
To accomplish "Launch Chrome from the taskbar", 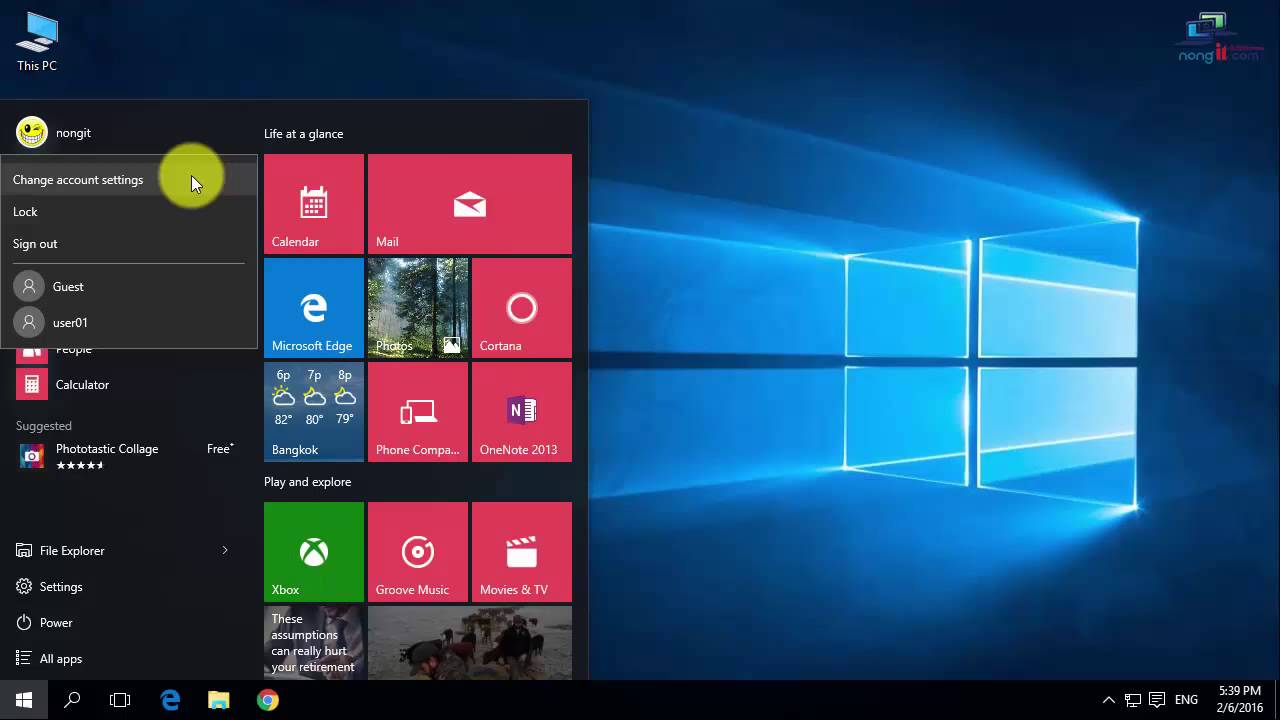I will pyautogui.click(x=267, y=700).
